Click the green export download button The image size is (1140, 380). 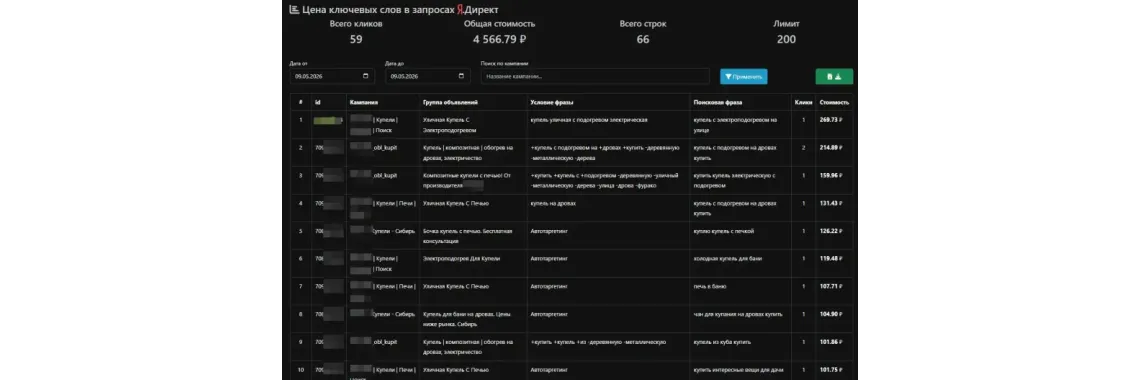[x=834, y=76]
